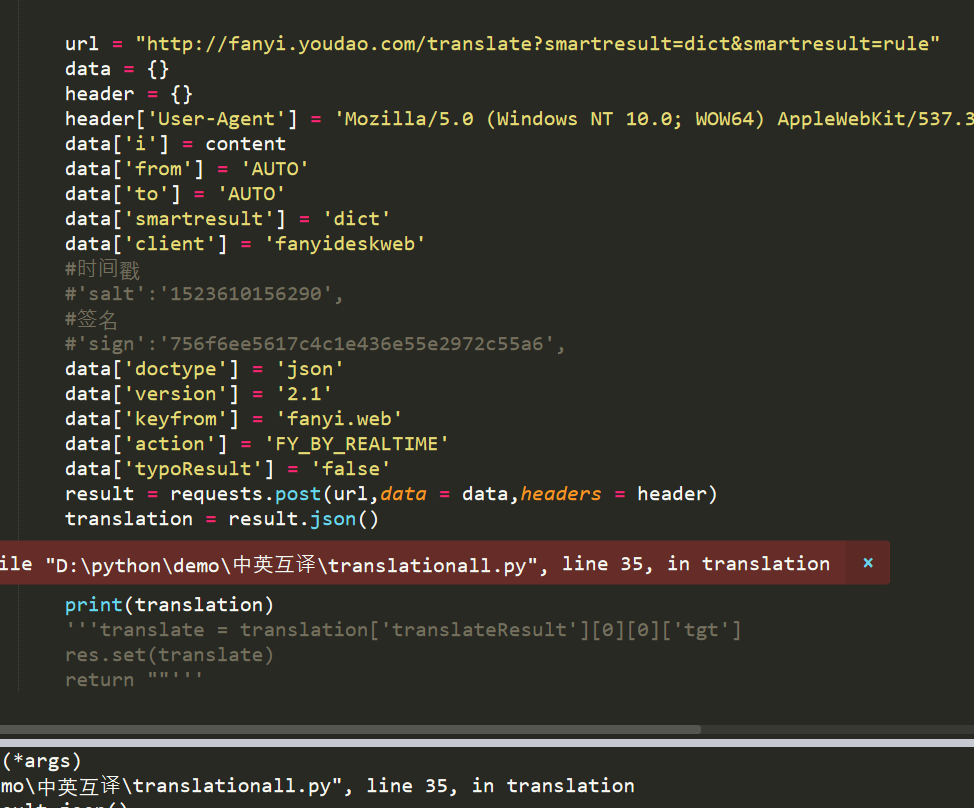Click the commented-out 'salt' line
974x808 pixels.
coord(204,294)
